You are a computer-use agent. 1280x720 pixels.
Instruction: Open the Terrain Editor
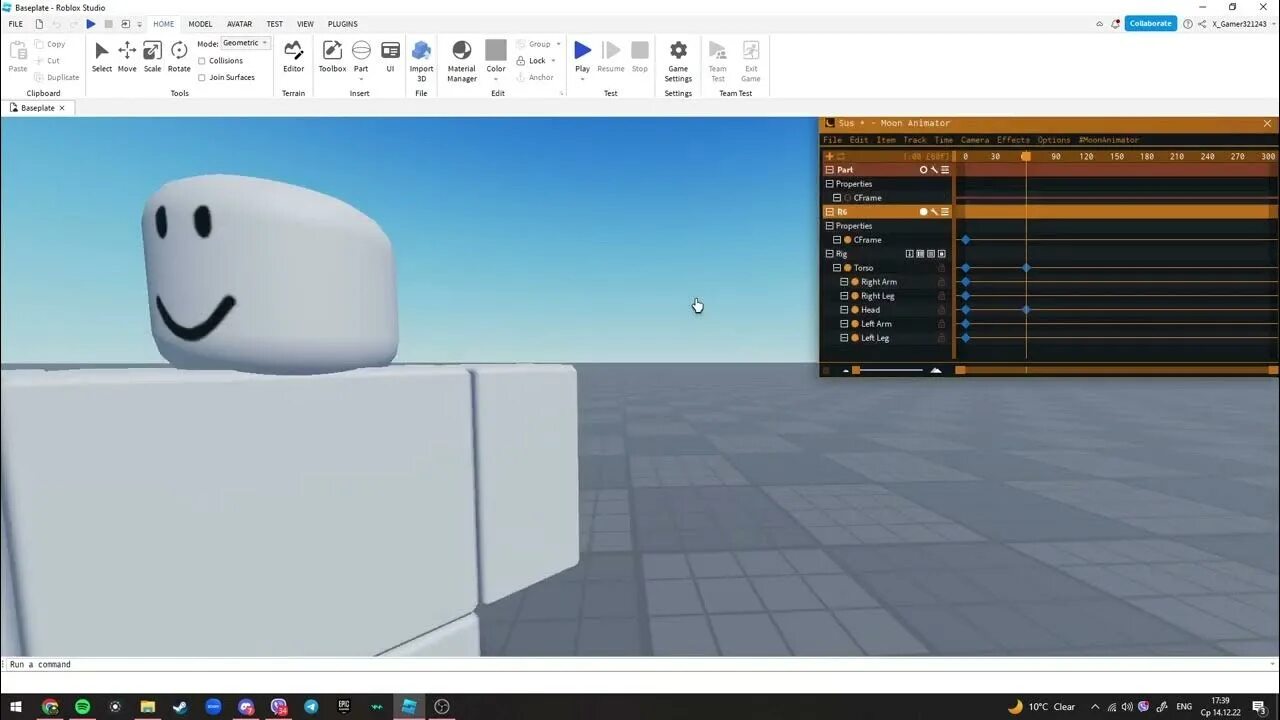293,56
